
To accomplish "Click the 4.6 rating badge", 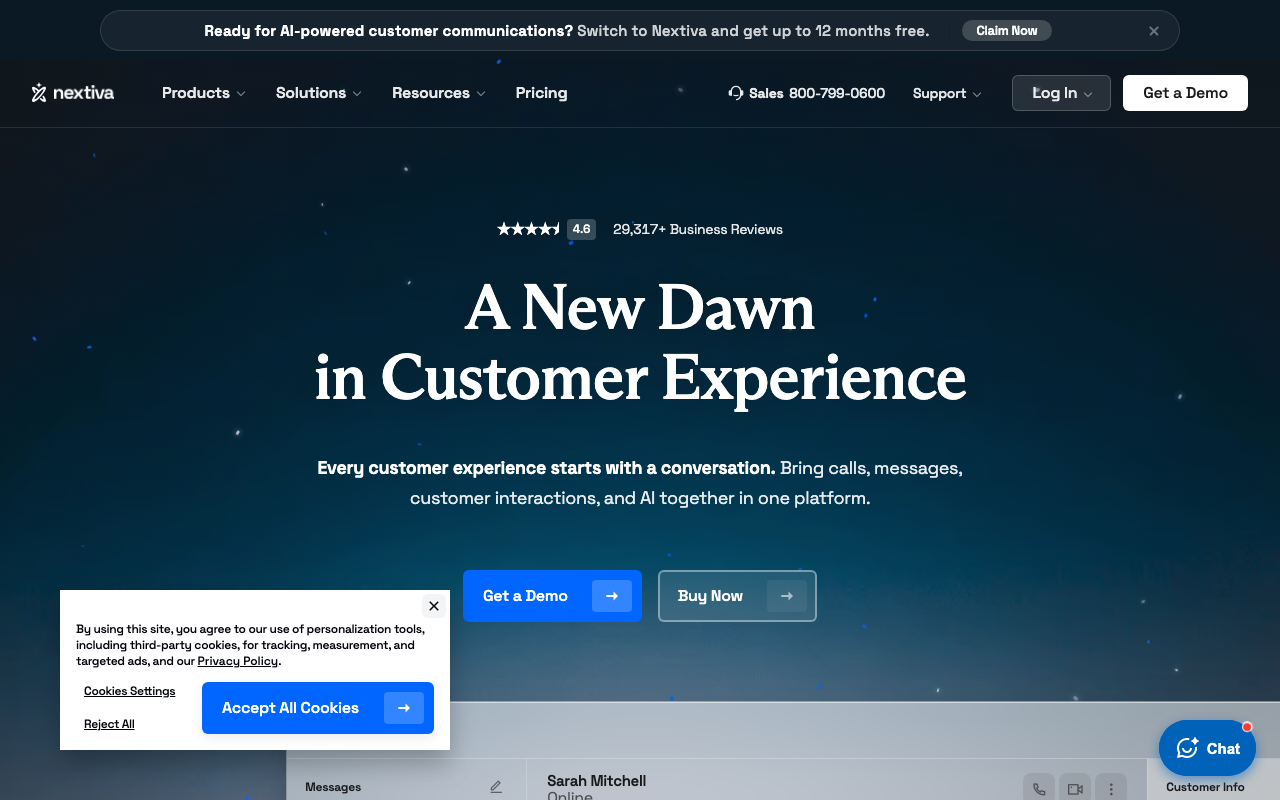I will [581, 229].
